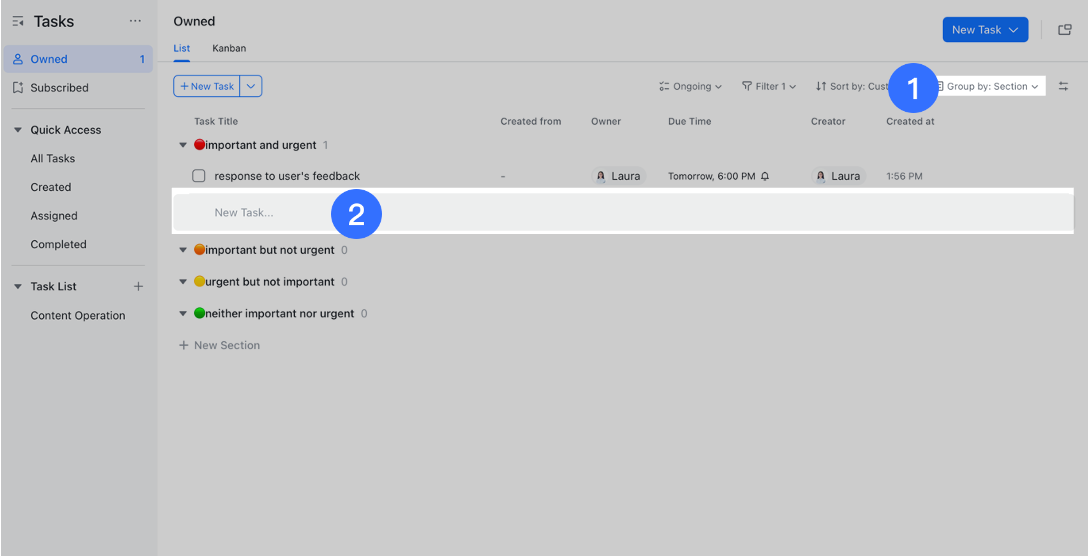
Task: Switch to the Kanban tab
Action: [229, 48]
